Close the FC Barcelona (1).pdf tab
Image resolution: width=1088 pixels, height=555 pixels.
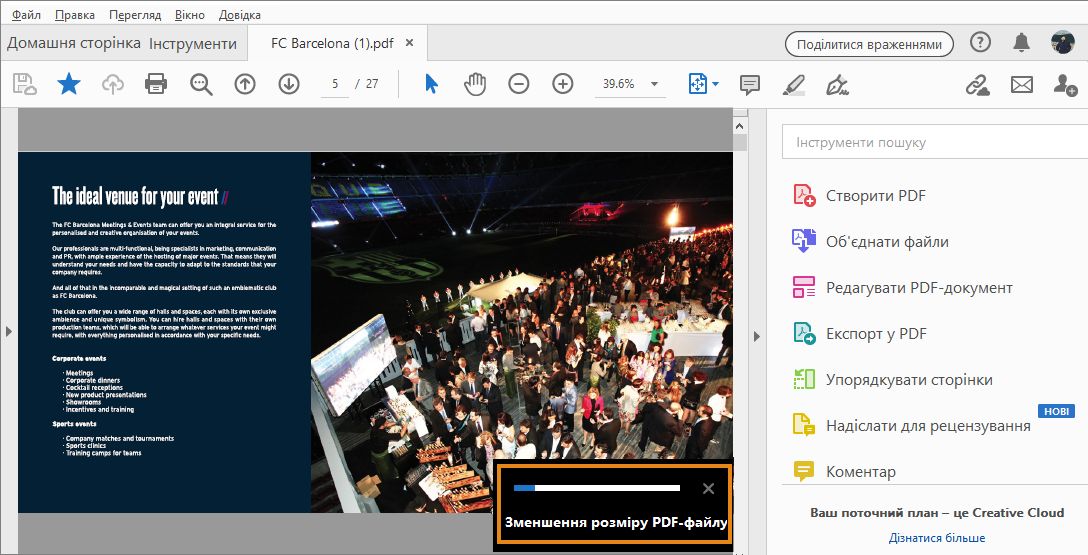click(409, 42)
